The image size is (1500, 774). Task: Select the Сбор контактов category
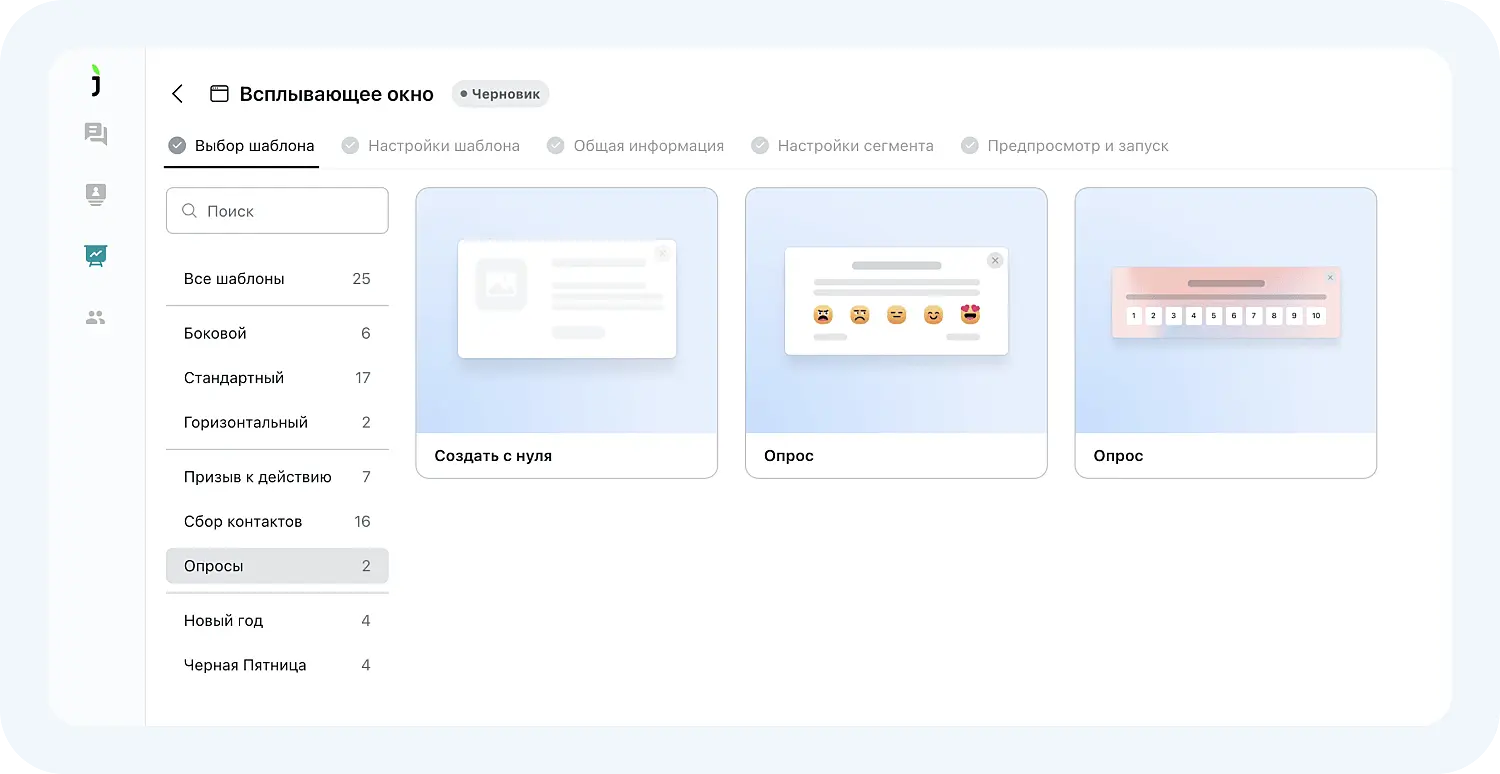(277, 521)
